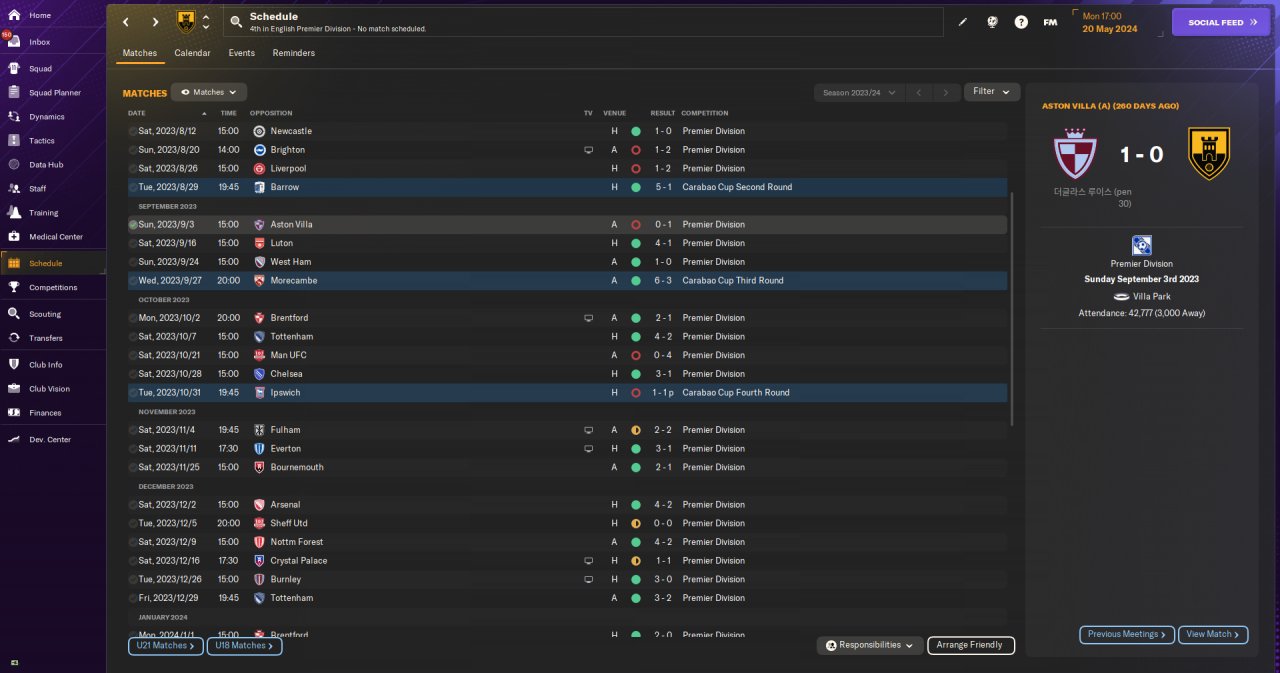The width and height of the screenshot is (1280, 673).
Task: Switch to the Calendar tab
Action: [192, 53]
